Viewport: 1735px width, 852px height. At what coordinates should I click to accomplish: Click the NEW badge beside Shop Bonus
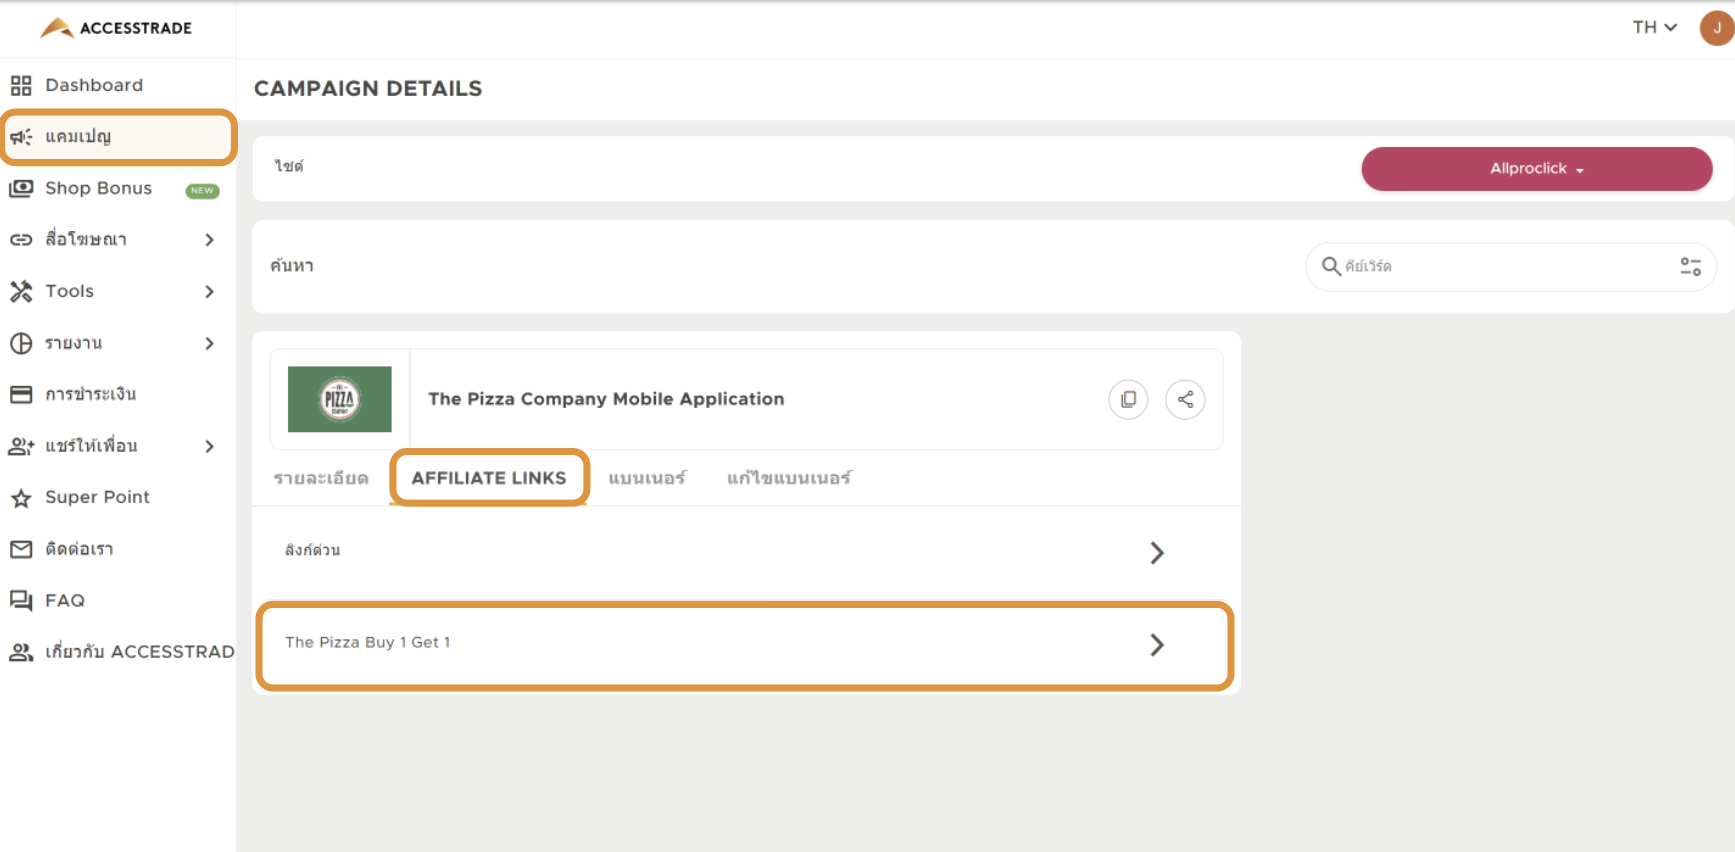coord(202,190)
